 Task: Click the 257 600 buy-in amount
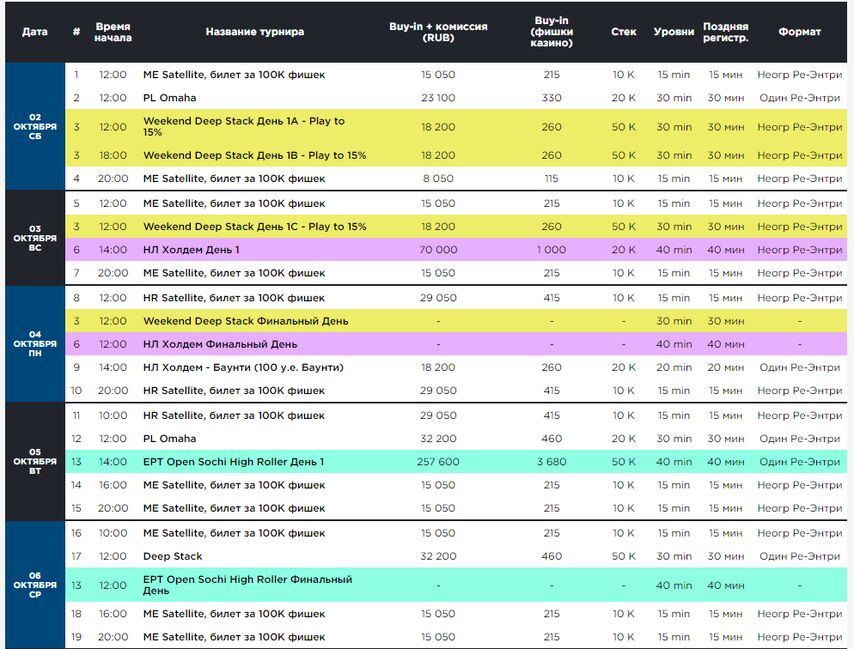point(438,462)
